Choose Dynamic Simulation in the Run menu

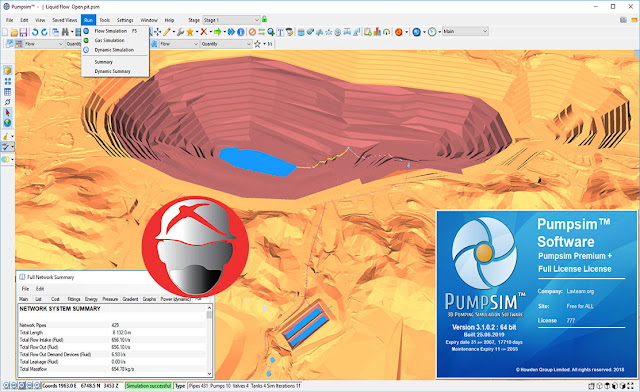point(115,50)
